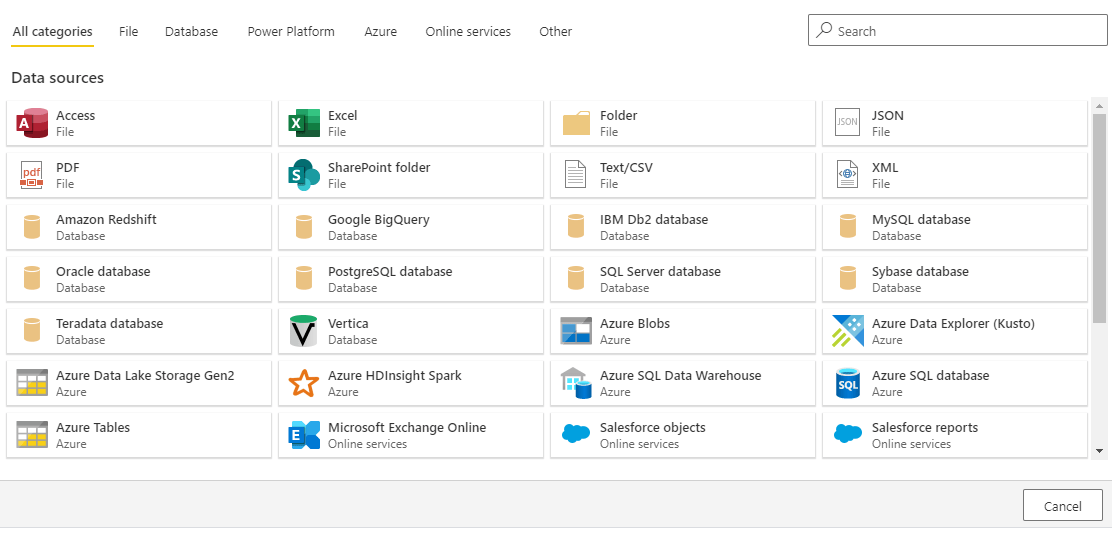Click the data sources scrollbar thumb
The image size is (1112, 533).
[1099, 218]
